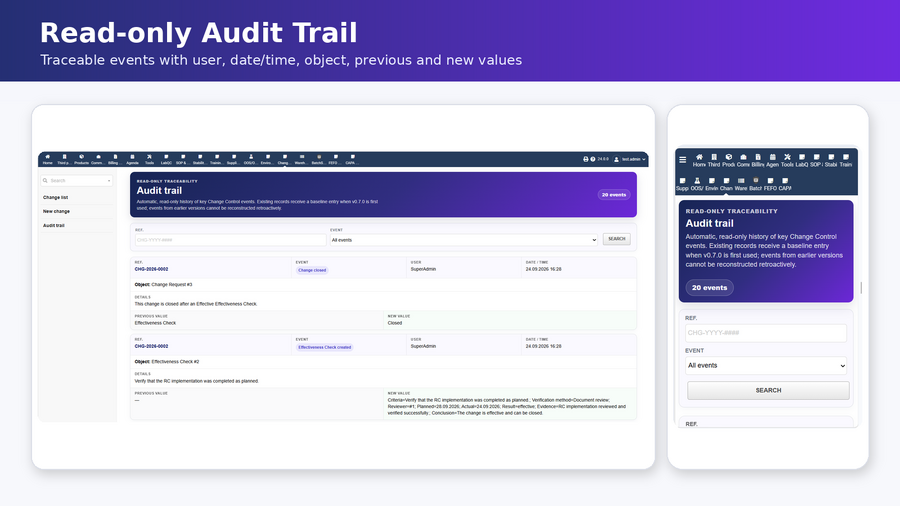
Task: Open Tools module in desktop navbar
Action: (149, 159)
